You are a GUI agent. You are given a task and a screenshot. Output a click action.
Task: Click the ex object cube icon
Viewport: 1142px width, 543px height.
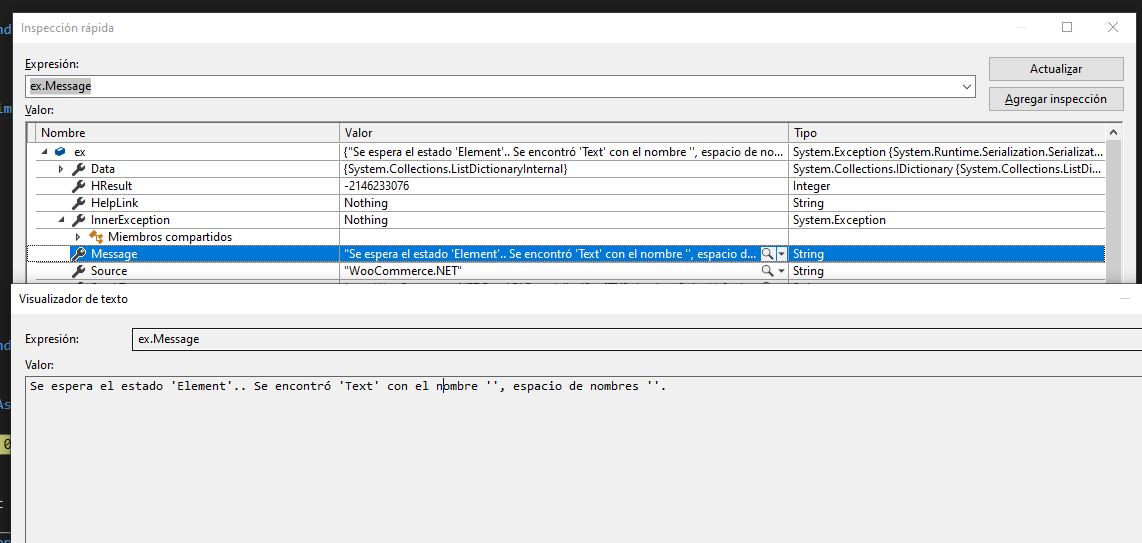(x=60, y=152)
